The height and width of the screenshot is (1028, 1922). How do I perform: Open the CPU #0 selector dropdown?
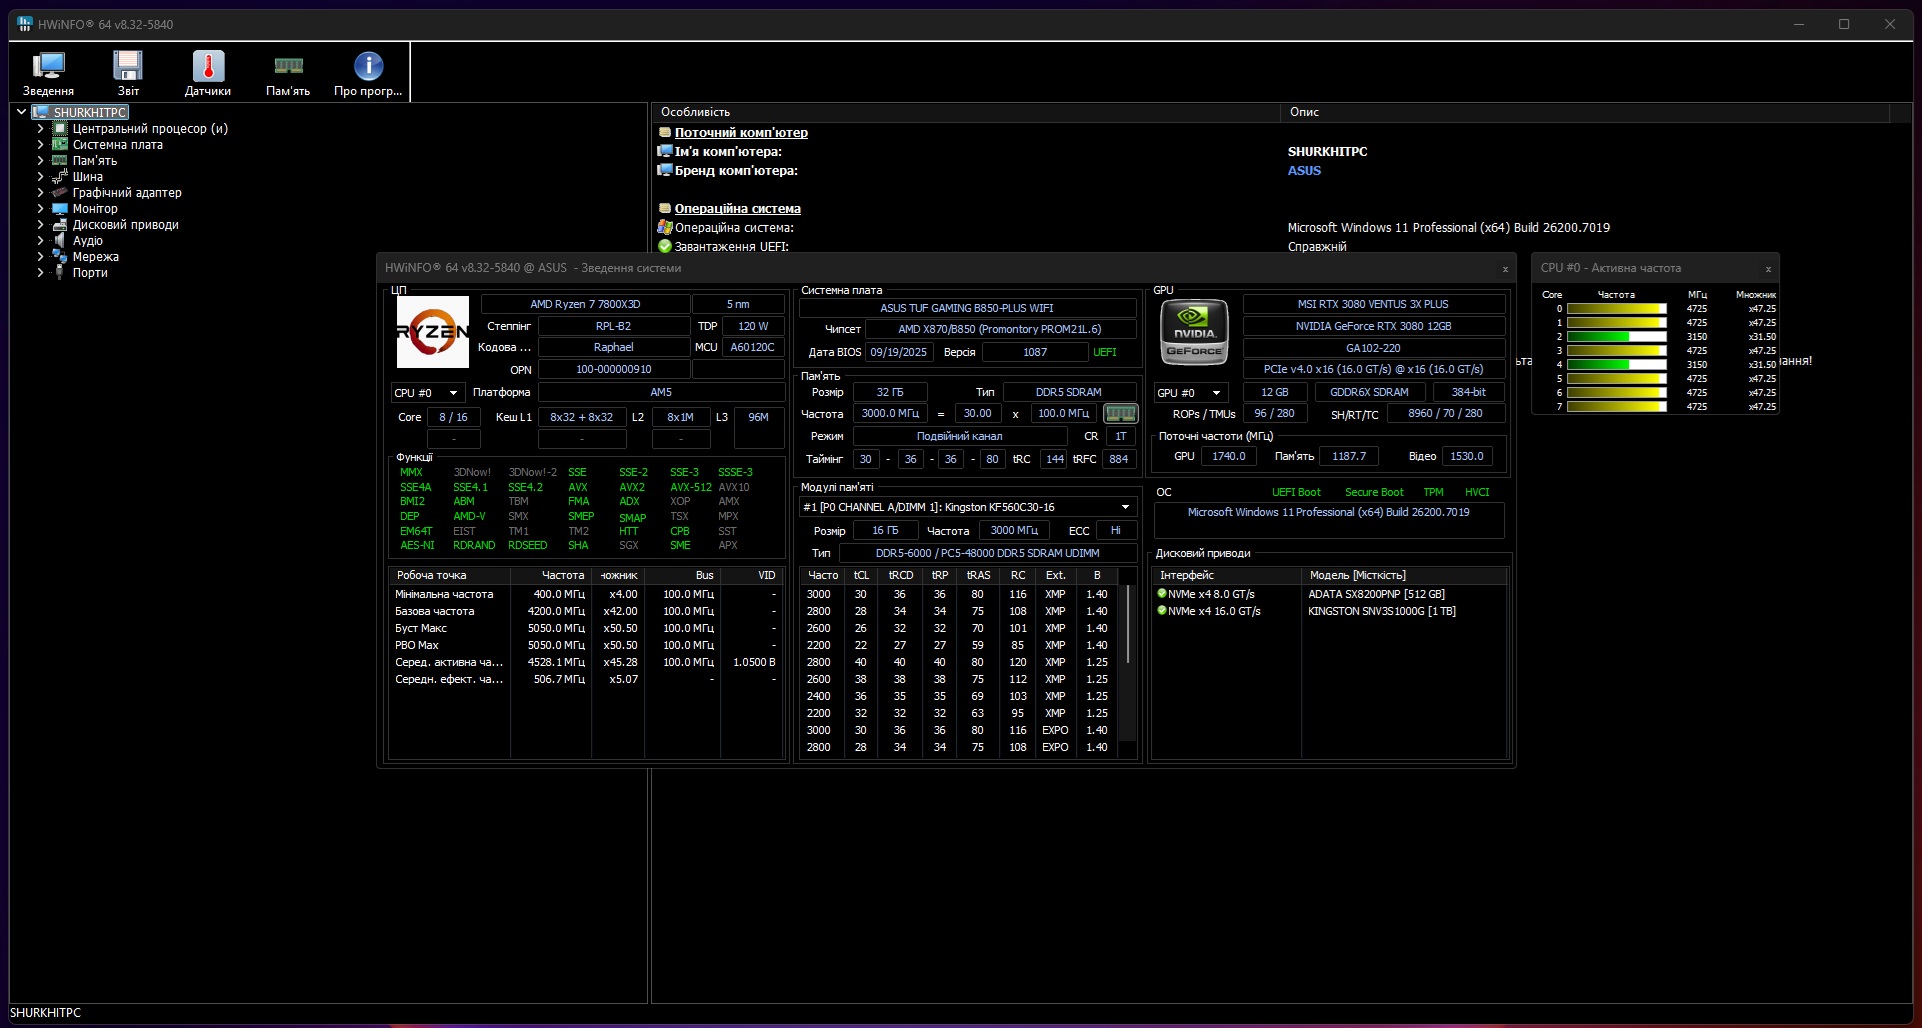tap(427, 393)
